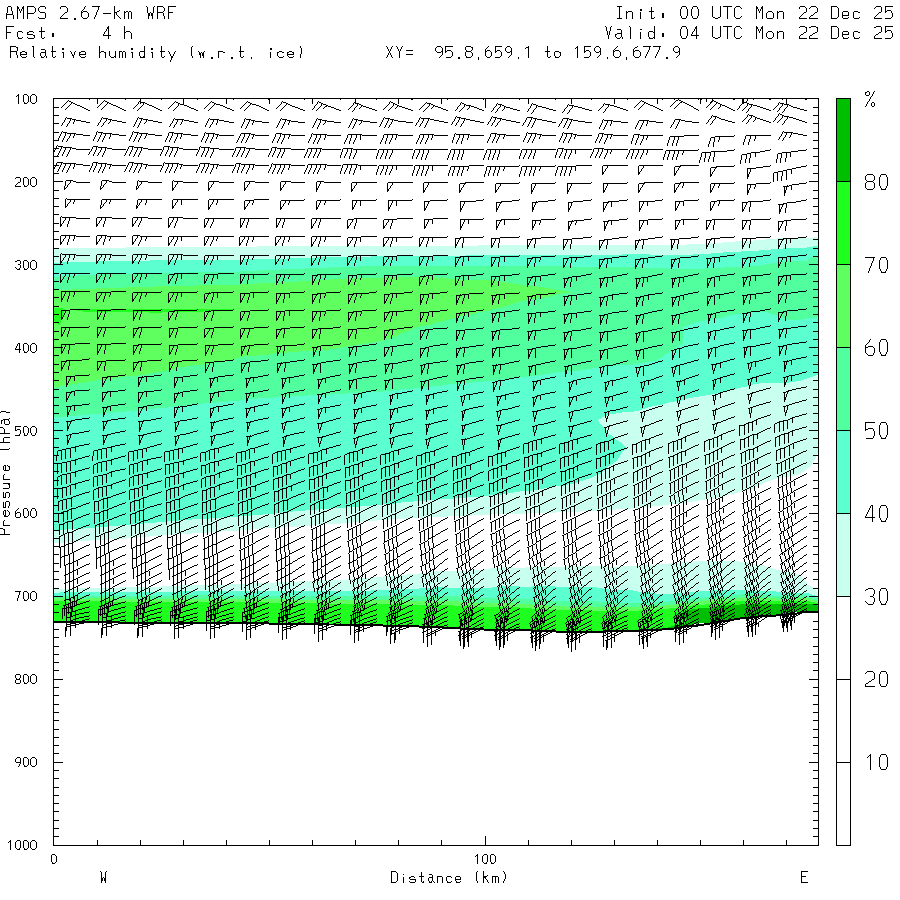Click the % unit label above colorbar
Image resolution: width=900 pixels, height=900 pixels.
[870, 100]
